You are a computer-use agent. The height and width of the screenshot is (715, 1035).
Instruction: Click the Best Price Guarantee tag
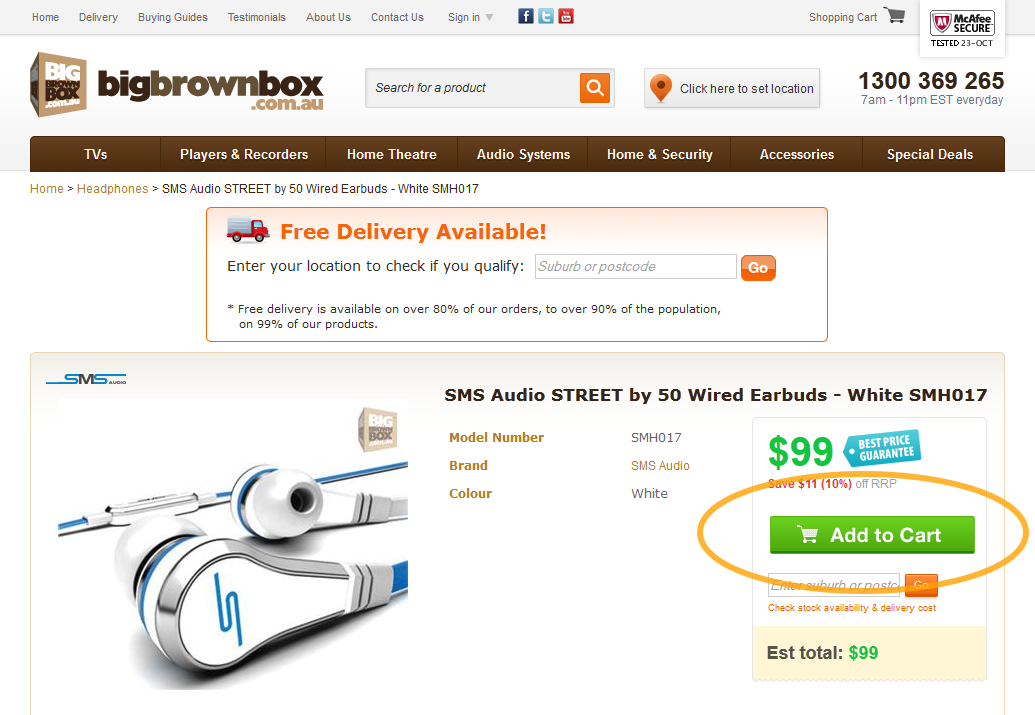[x=883, y=448]
